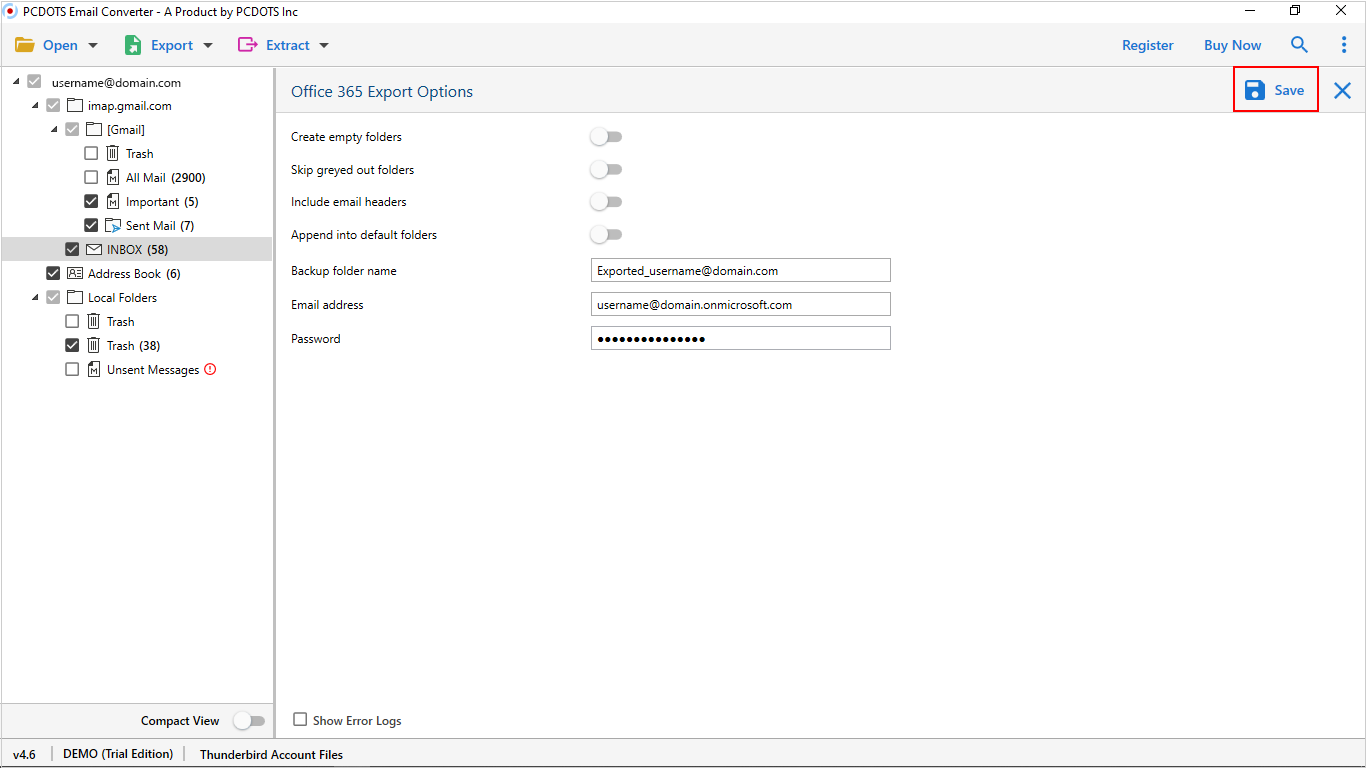The width and height of the screenshot is (1366, 768).
Task: Click the search magnifier icon
Action: pos(1299,45)
